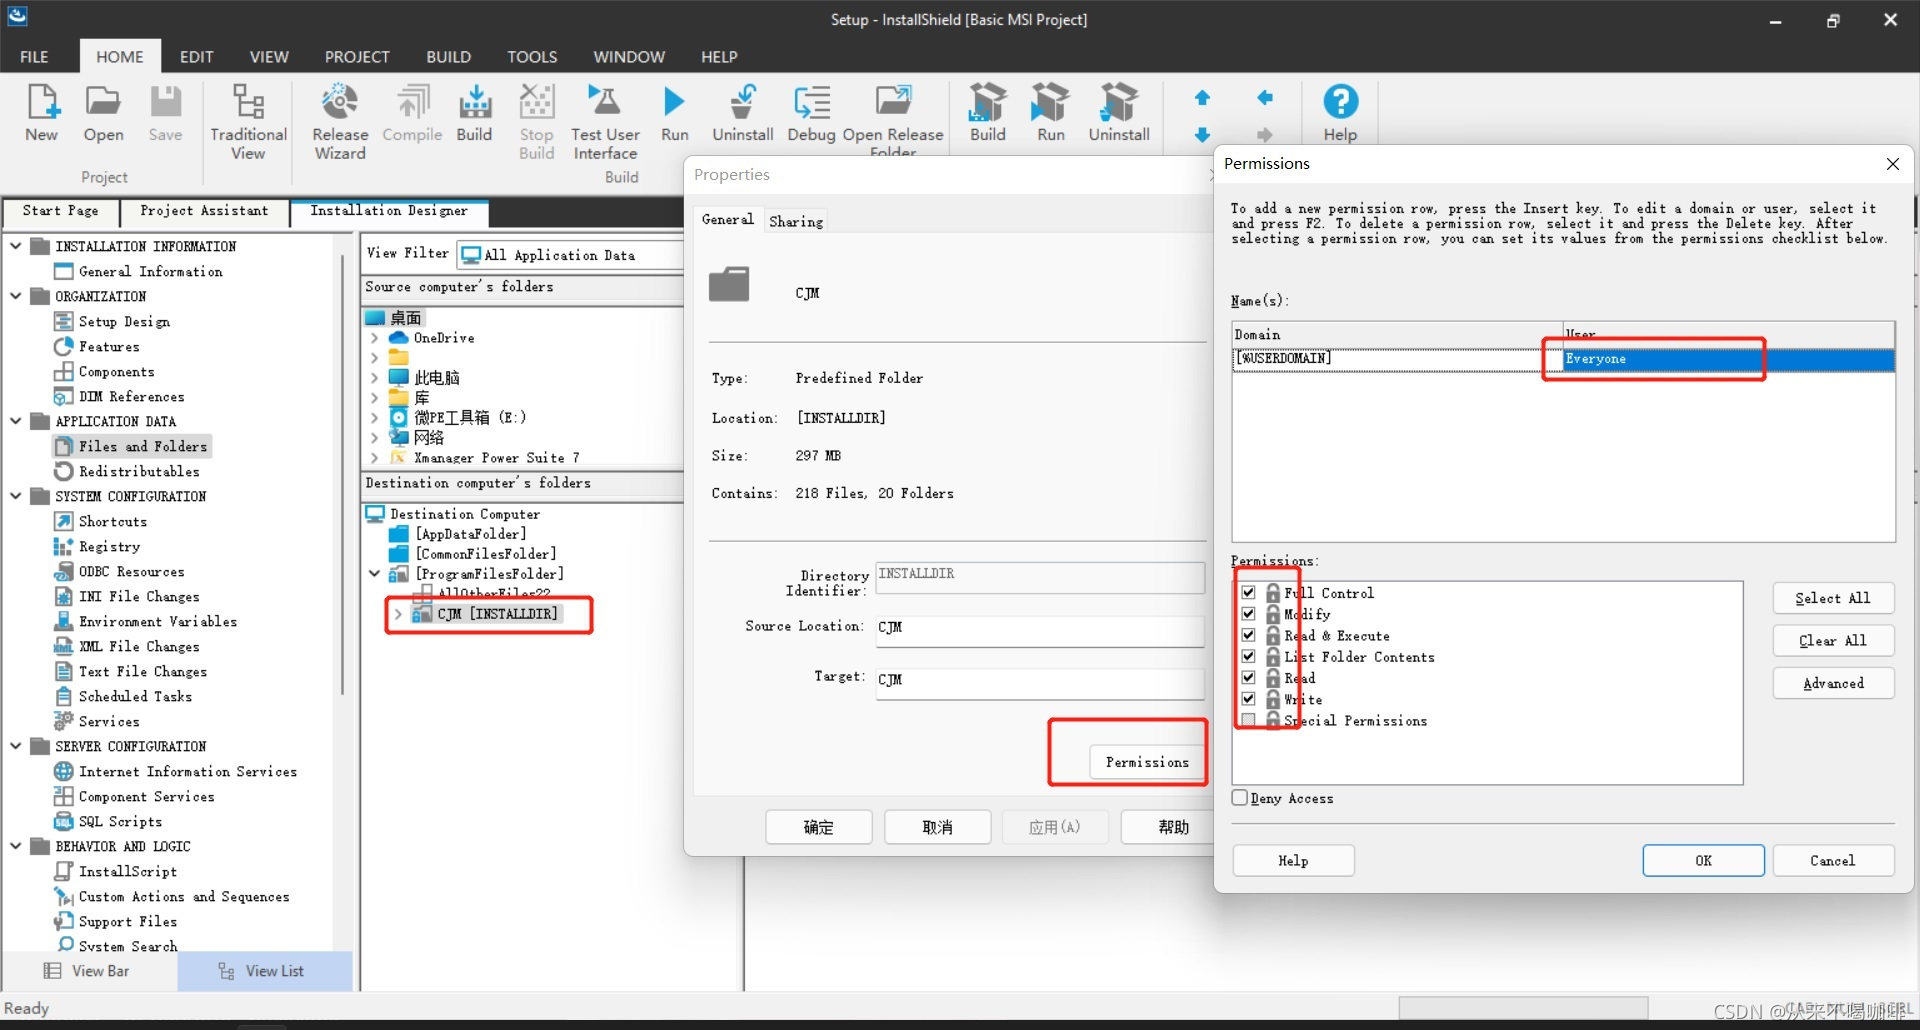Collapse the [ProgramFilesFolder] node

tap(375, 573)
